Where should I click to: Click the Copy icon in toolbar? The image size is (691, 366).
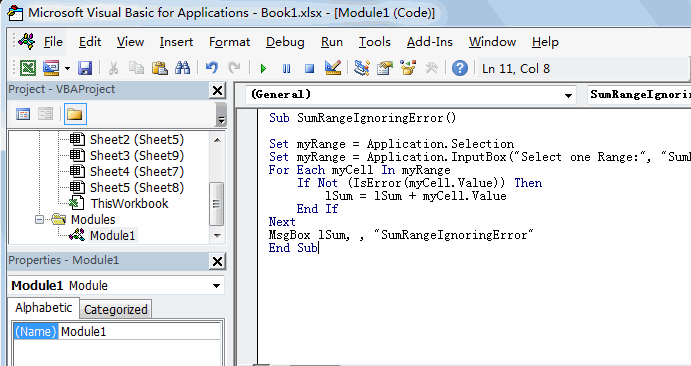coord(136,68)
